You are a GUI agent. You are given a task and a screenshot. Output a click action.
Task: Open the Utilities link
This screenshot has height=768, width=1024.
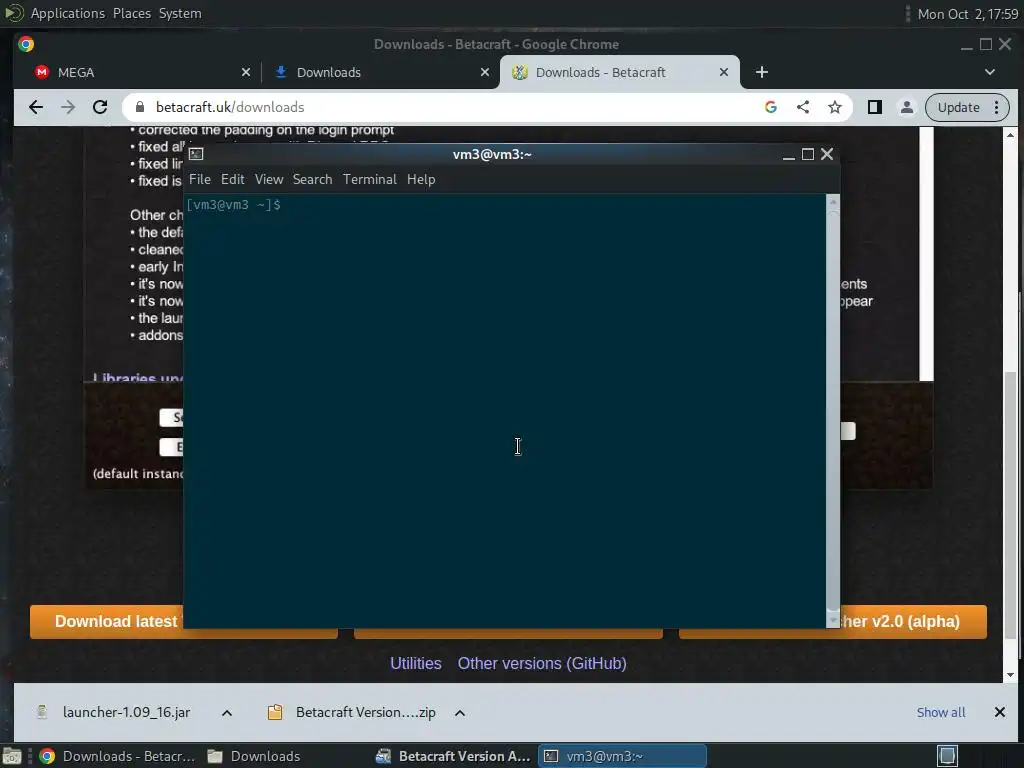coord(416,664)
